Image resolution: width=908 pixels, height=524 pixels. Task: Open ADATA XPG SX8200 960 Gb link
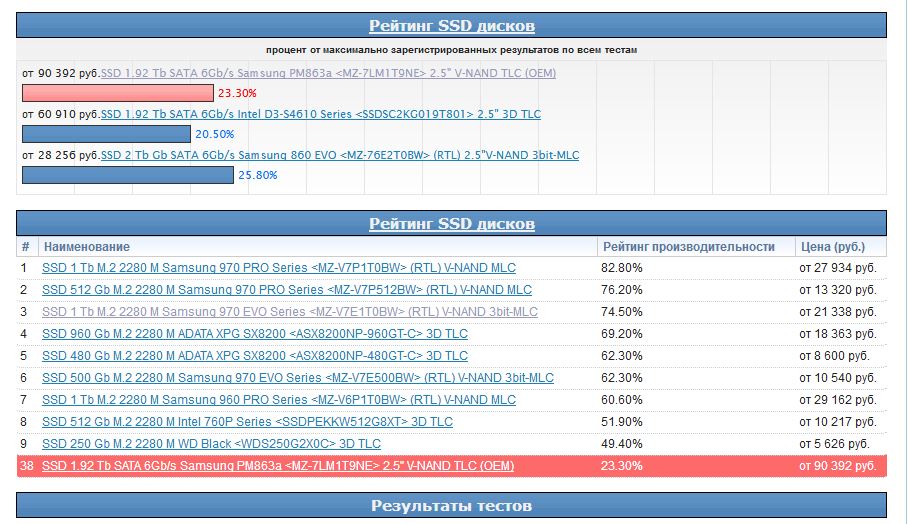[x=255, y=334]
